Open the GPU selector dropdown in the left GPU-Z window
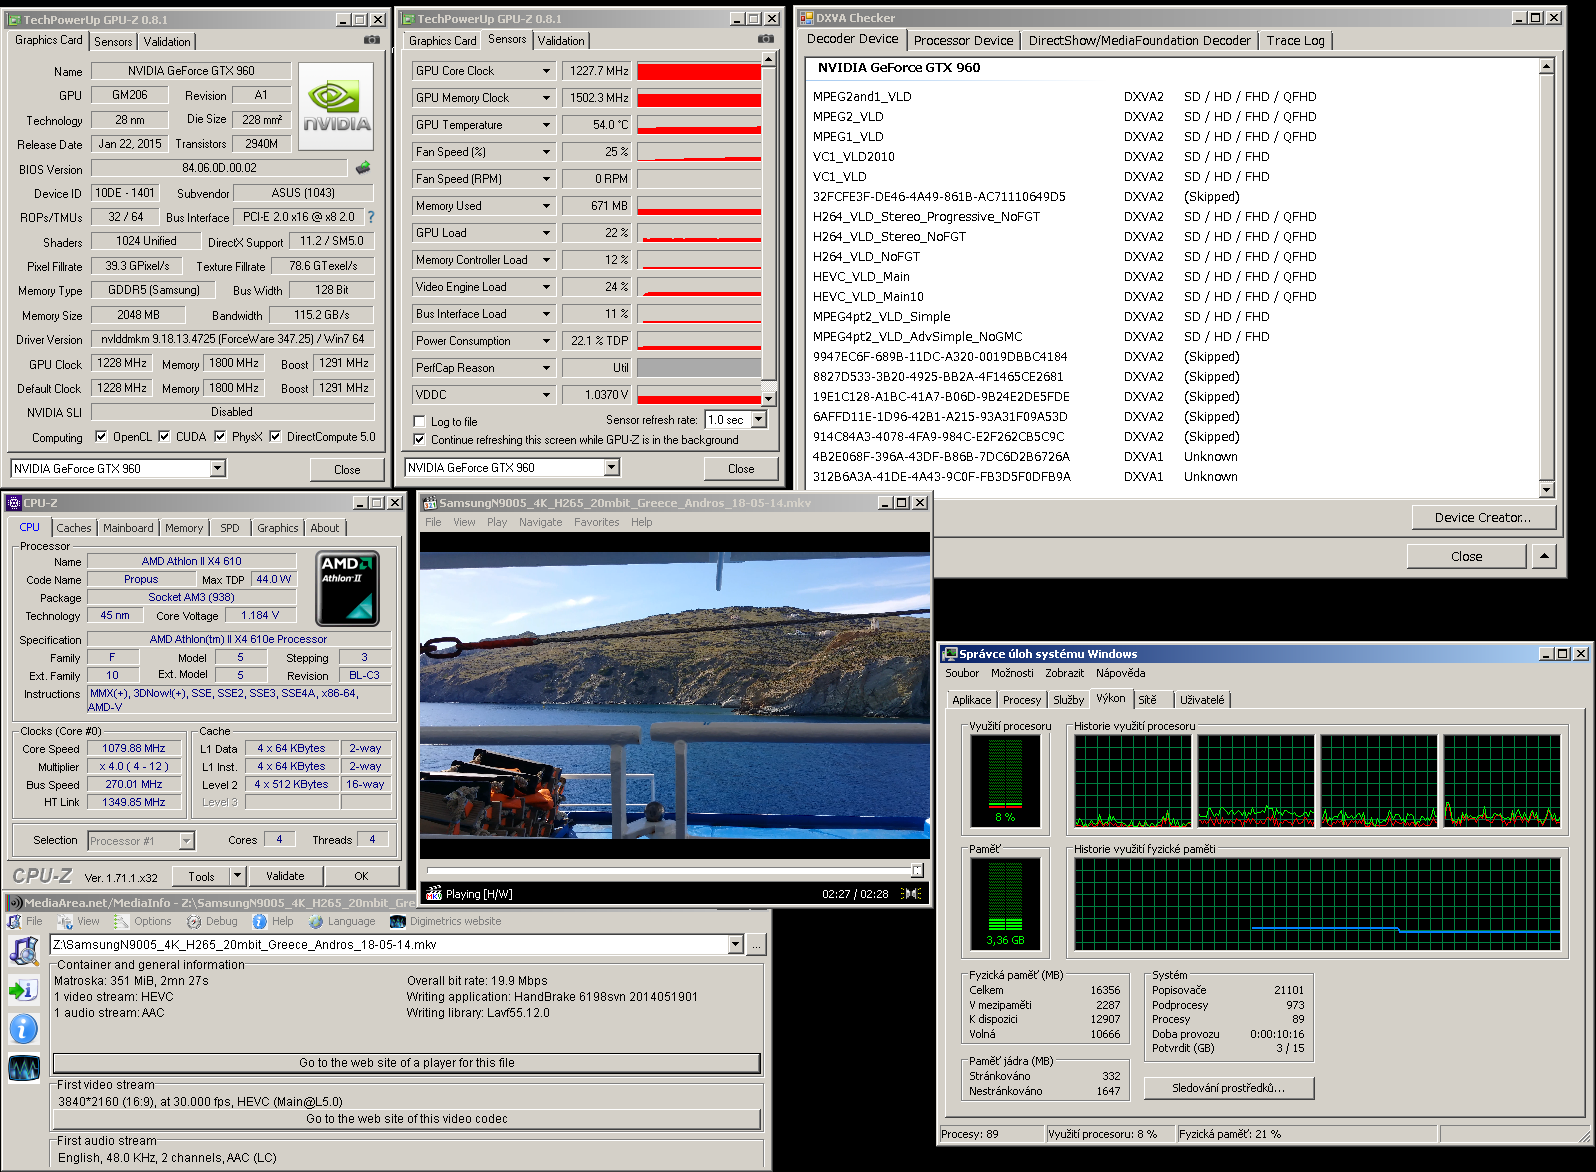The width and height of the screenshot is (1596, 1172). 217,468
